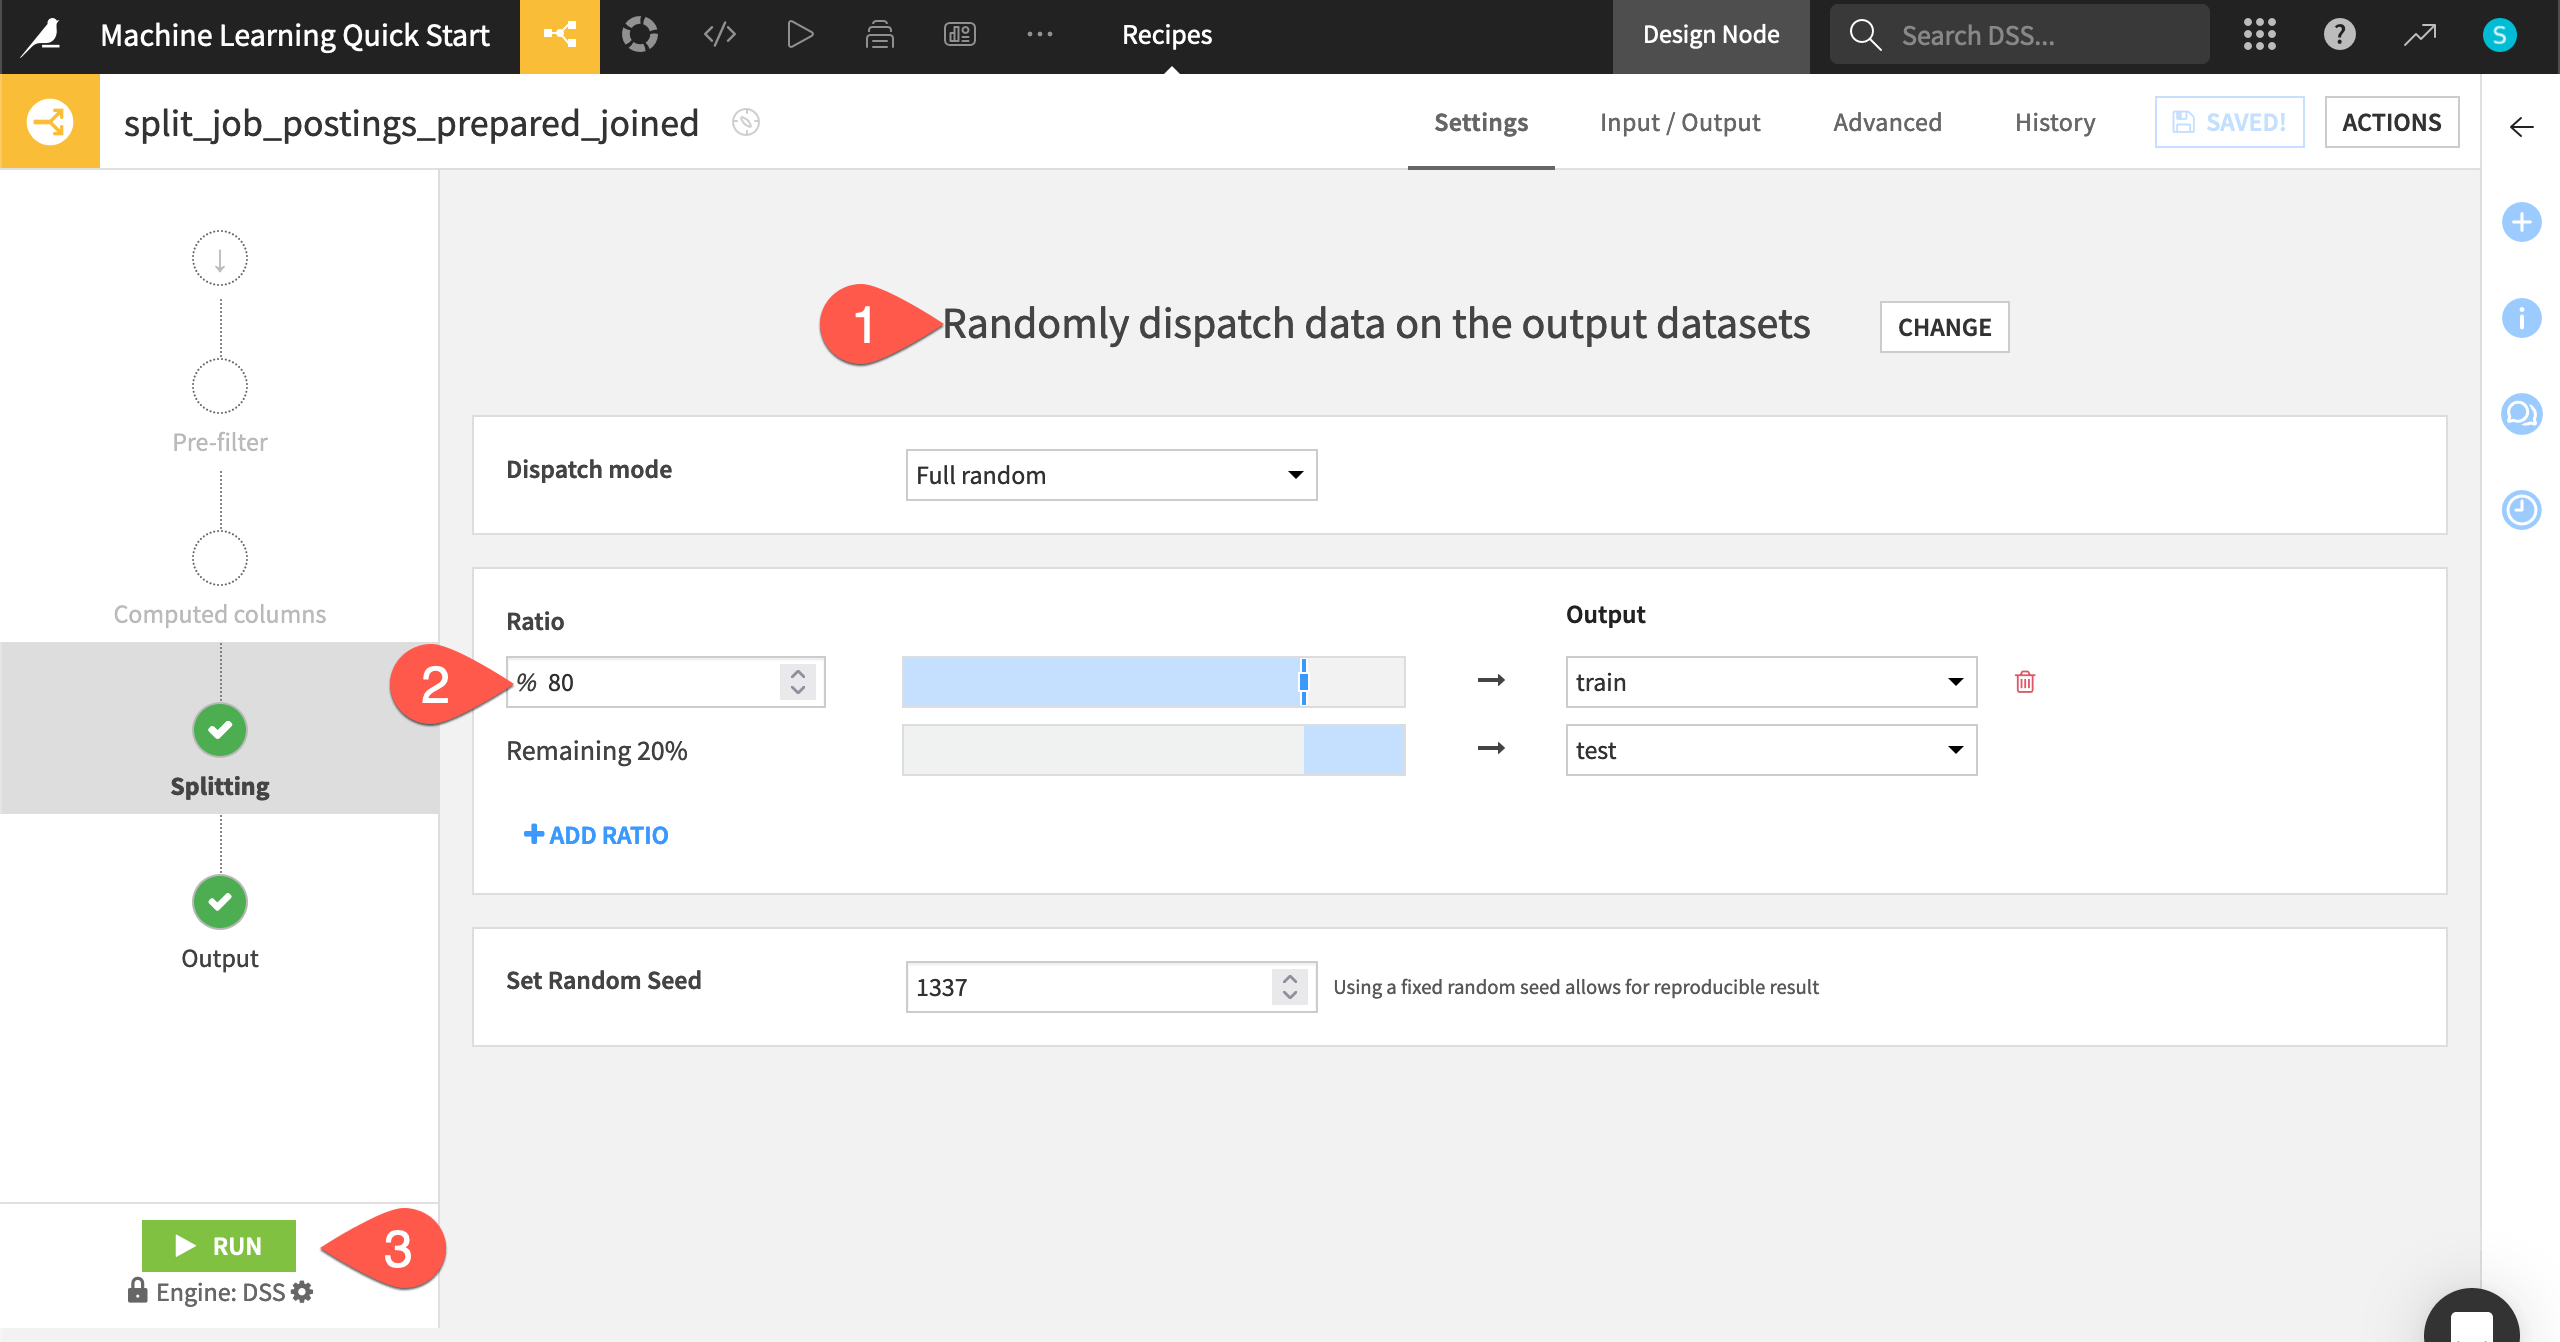
Task: Open the info panel icon on right edge
Action: 2523,318
